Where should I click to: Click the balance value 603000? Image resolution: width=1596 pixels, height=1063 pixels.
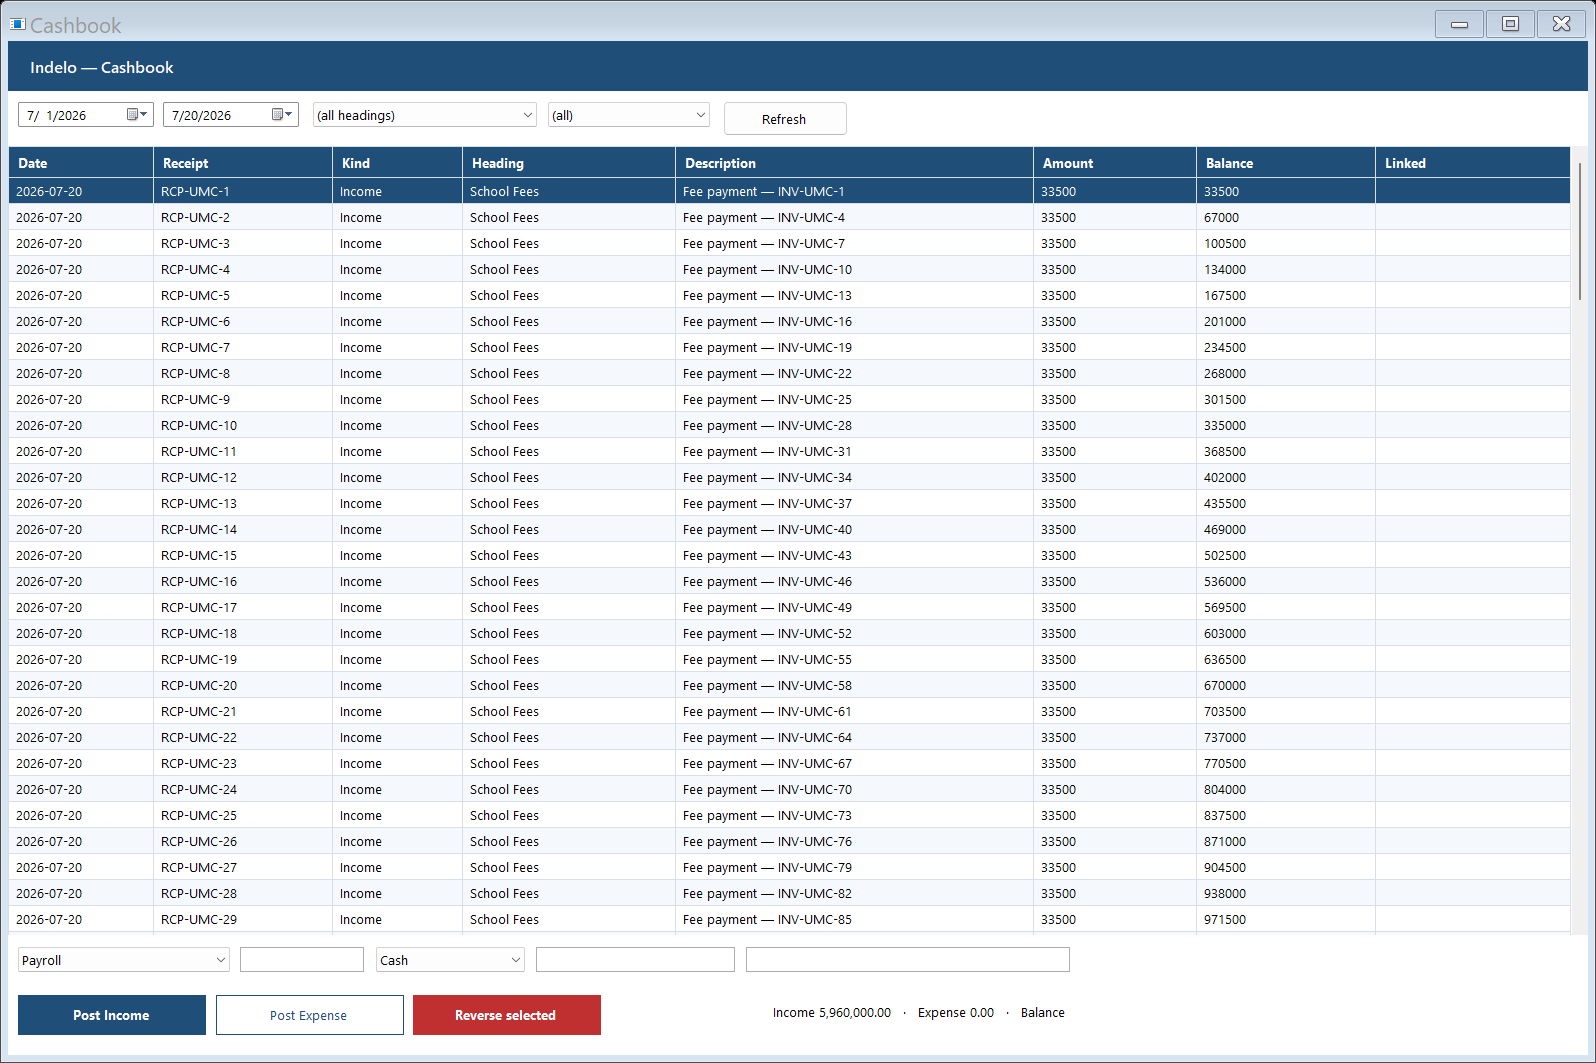tap(1225, 633)
